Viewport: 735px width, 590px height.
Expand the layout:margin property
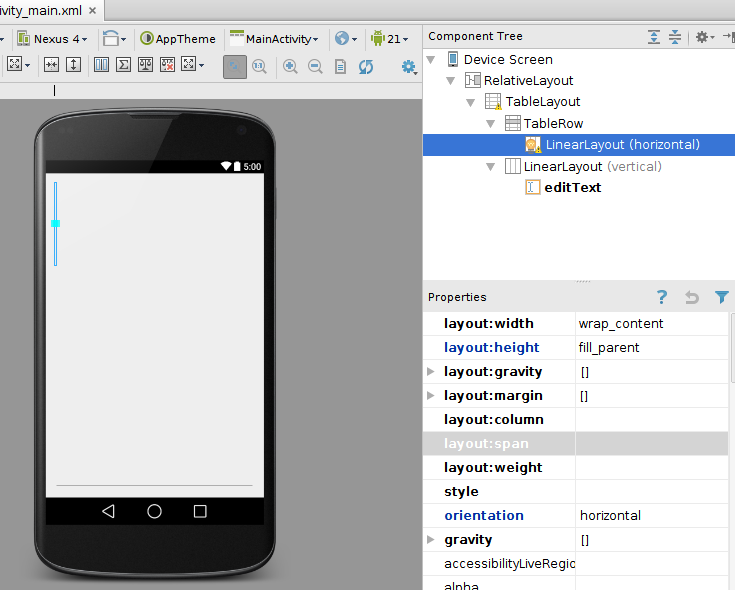[x=431, y=396]
